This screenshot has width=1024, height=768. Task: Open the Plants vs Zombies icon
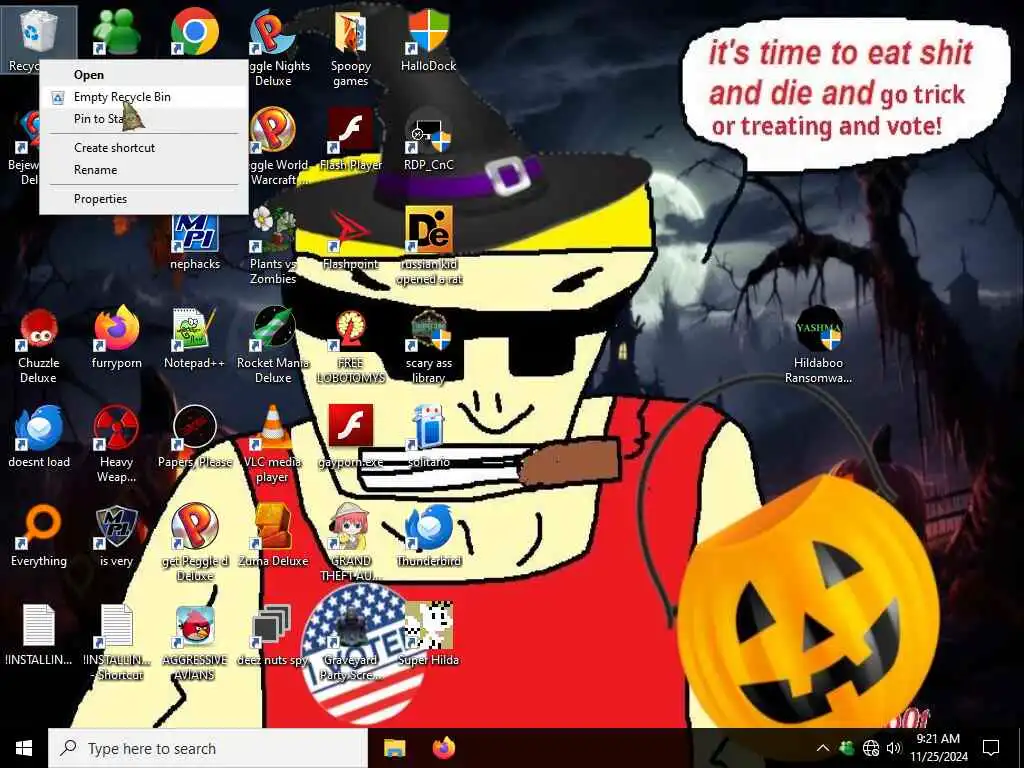point(273,246)
